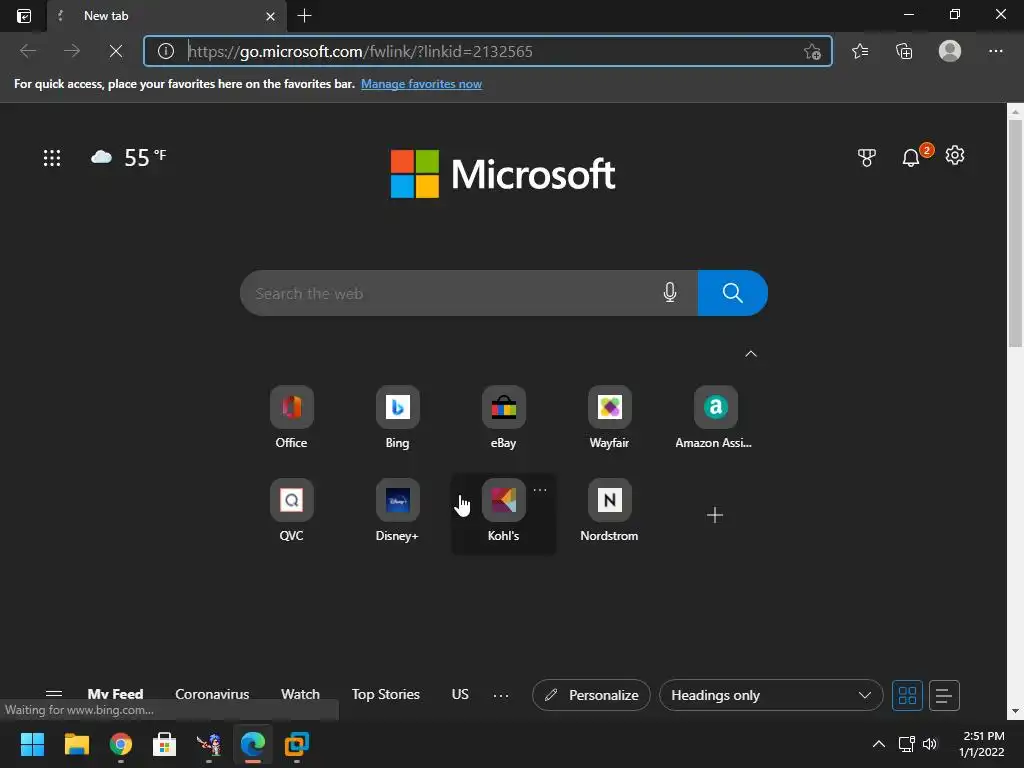
Task: Open Microsoft Store from taskbar
Action: tap(165, 744)
